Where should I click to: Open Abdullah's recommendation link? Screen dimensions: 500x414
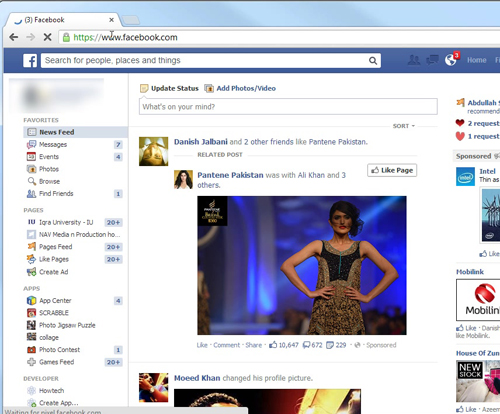483,103
